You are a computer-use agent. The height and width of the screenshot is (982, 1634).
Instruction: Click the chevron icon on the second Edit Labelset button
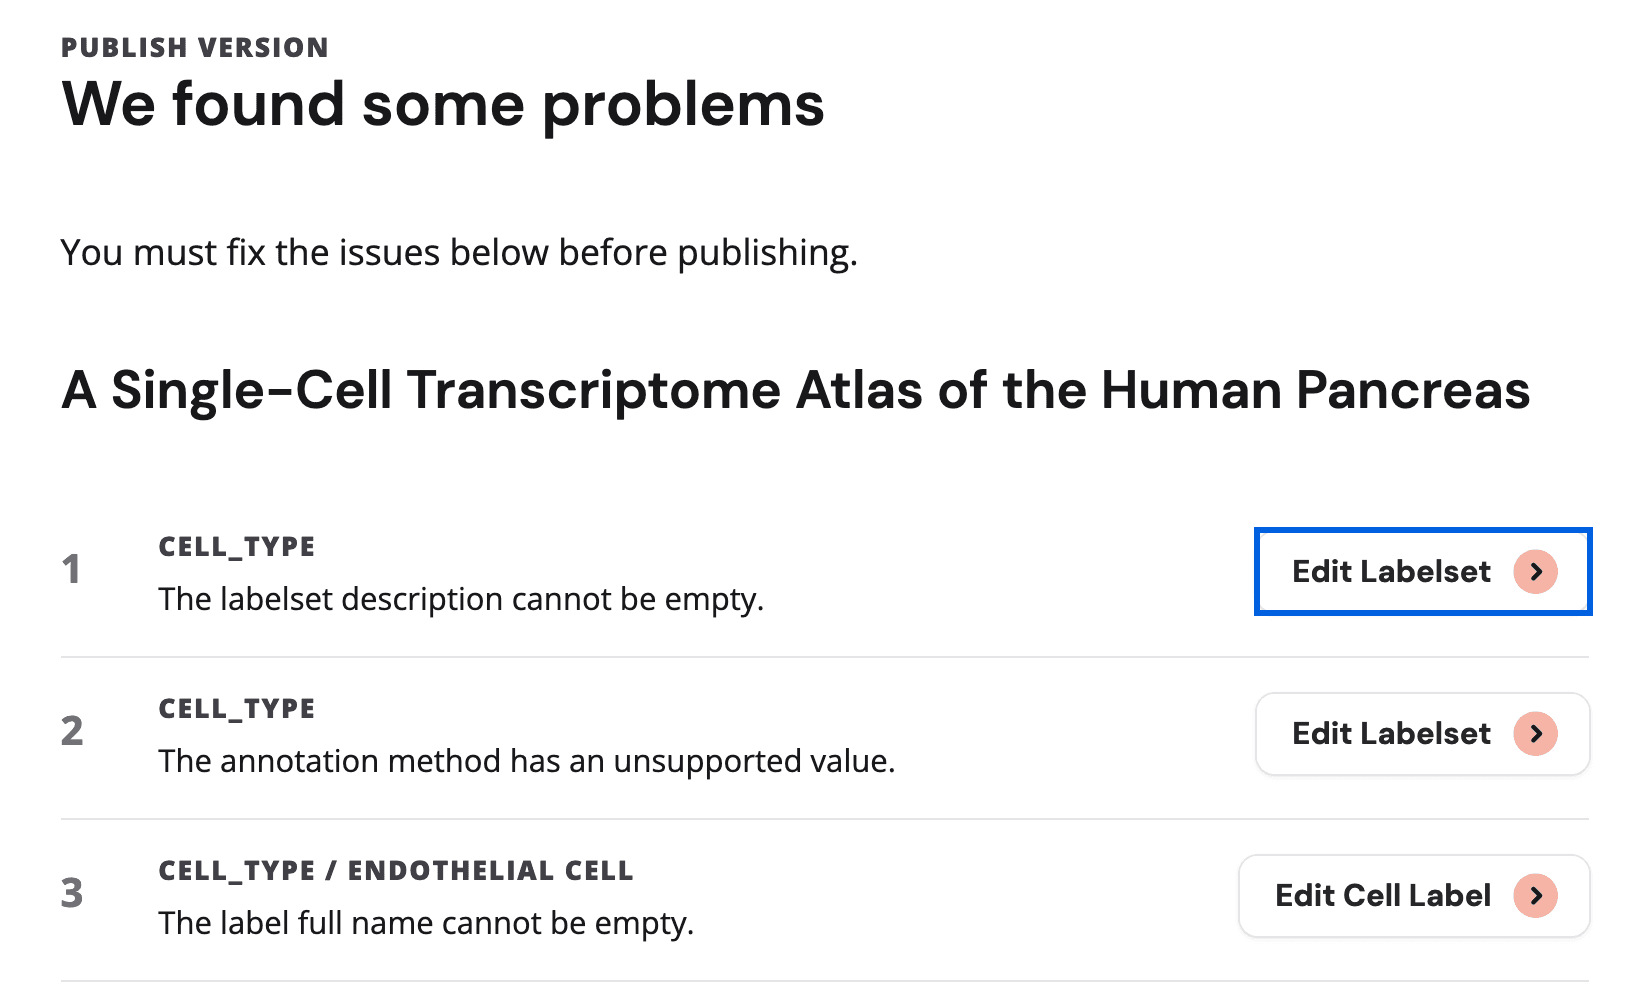(1535, 733)
